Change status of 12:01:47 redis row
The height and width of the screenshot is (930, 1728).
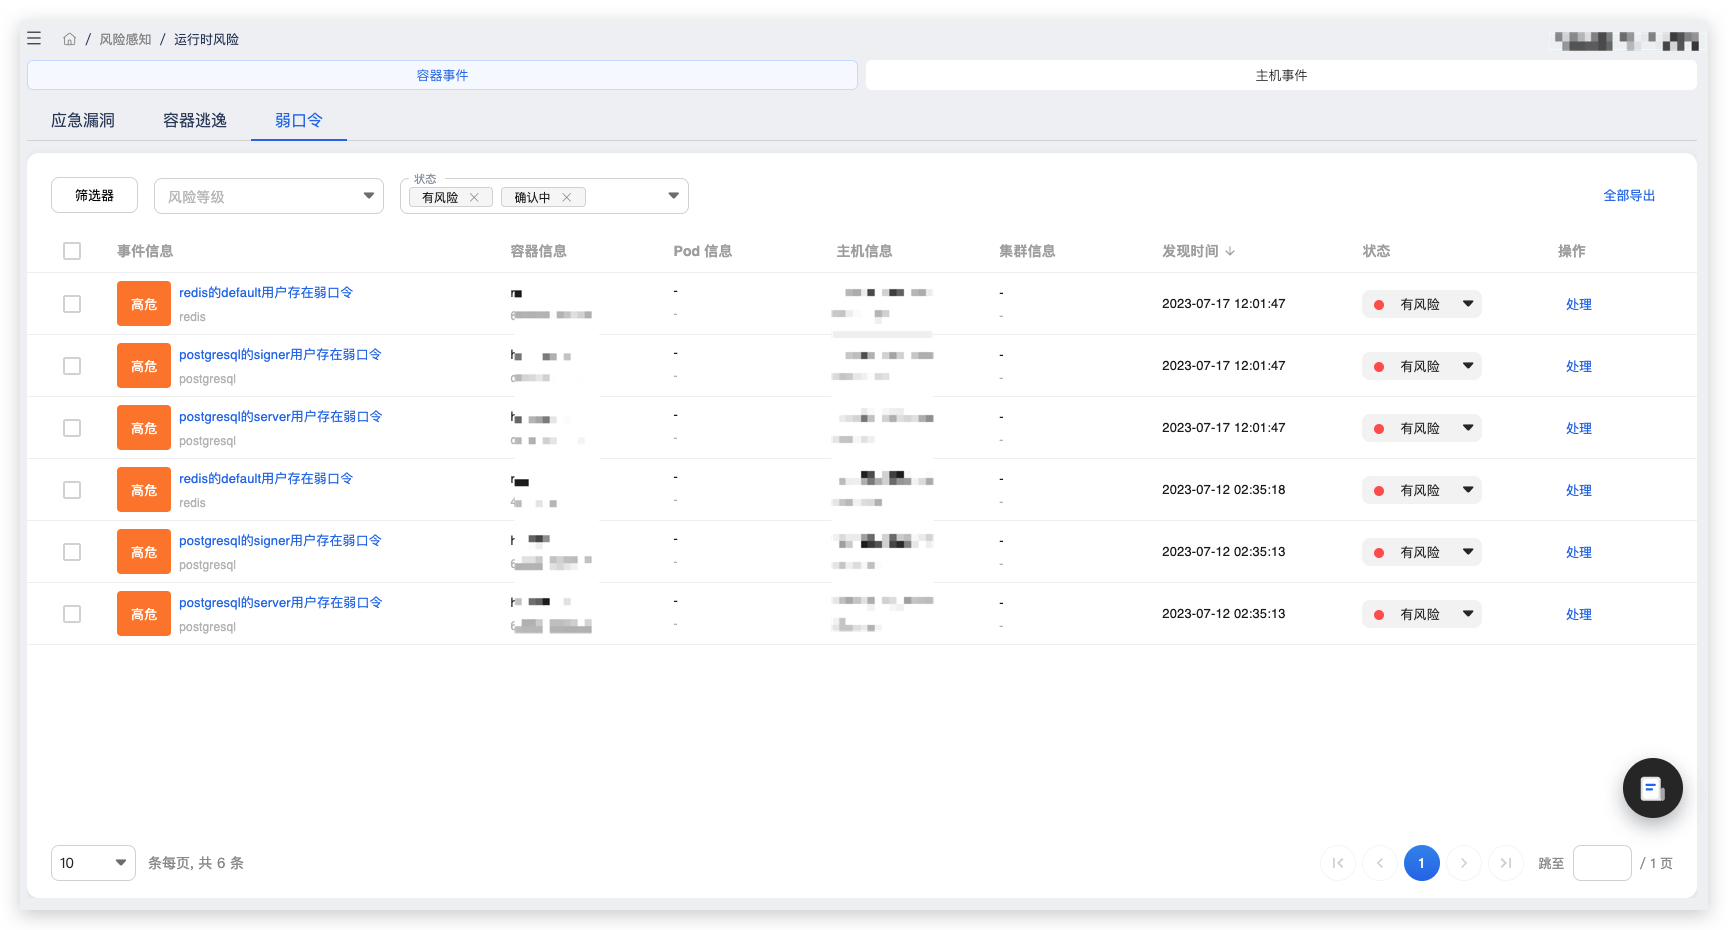point(1421,304)
